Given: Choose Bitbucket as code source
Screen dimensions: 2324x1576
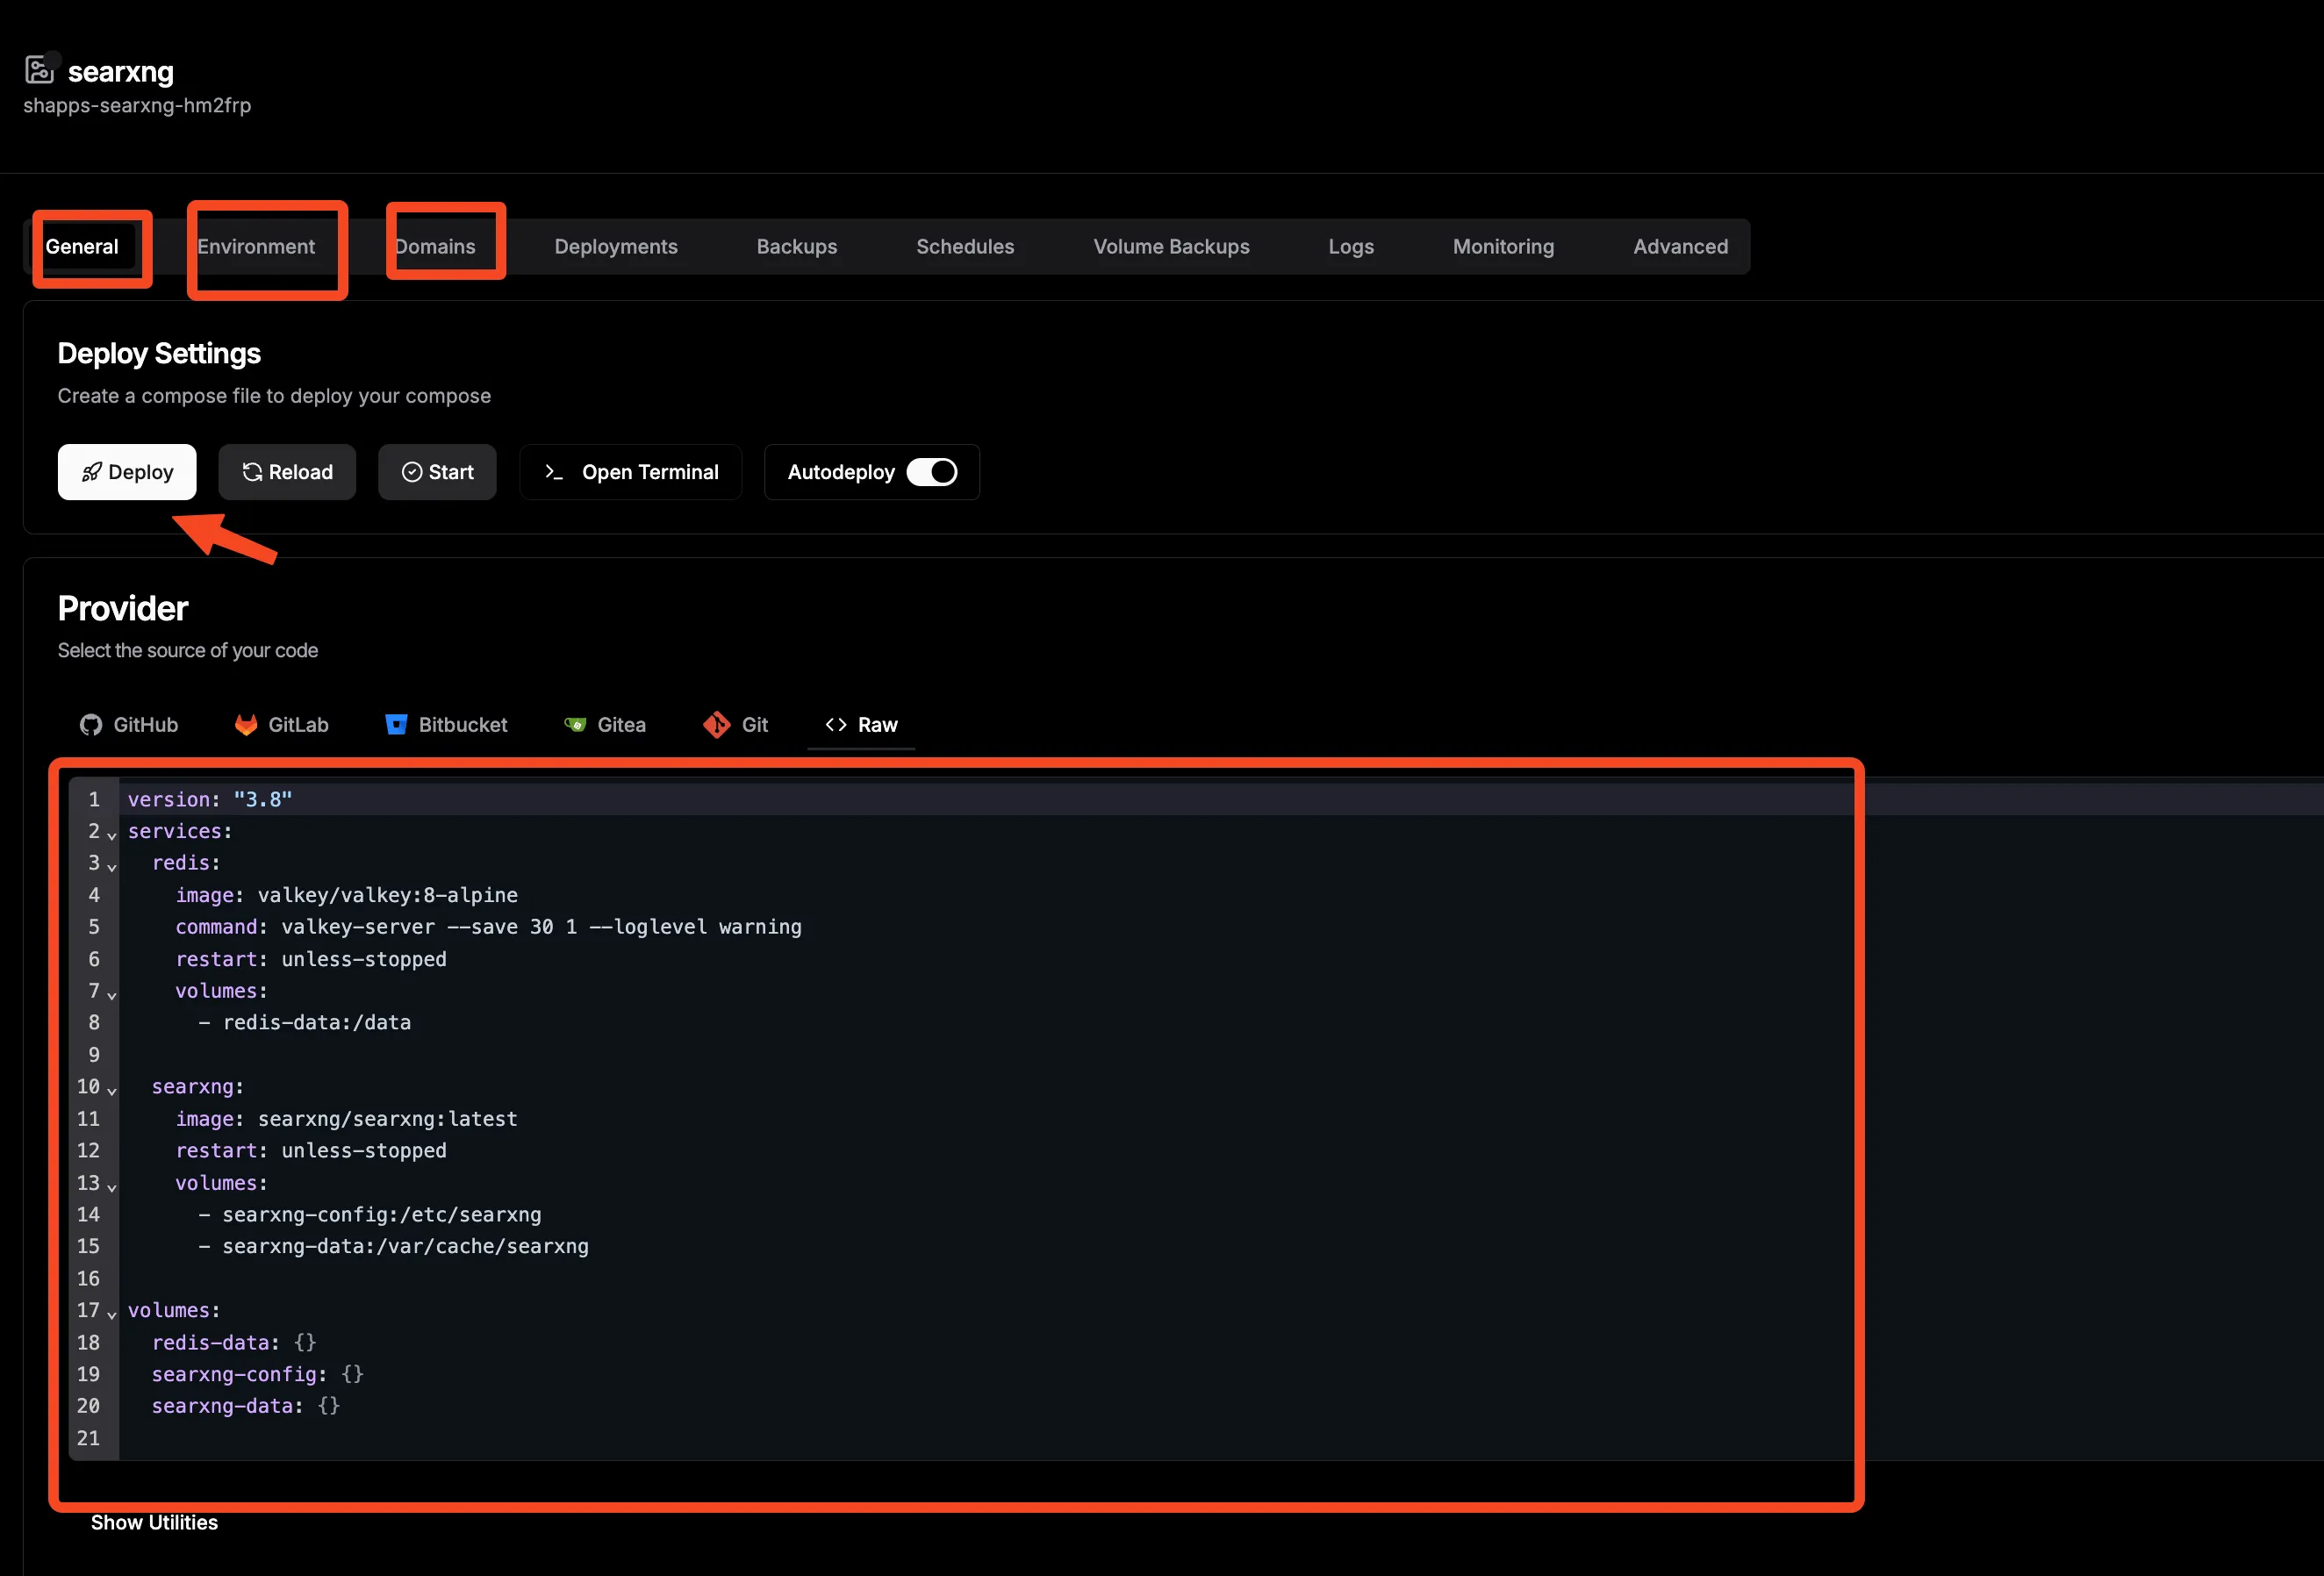Looking at the screenshot, I should 446,724.
